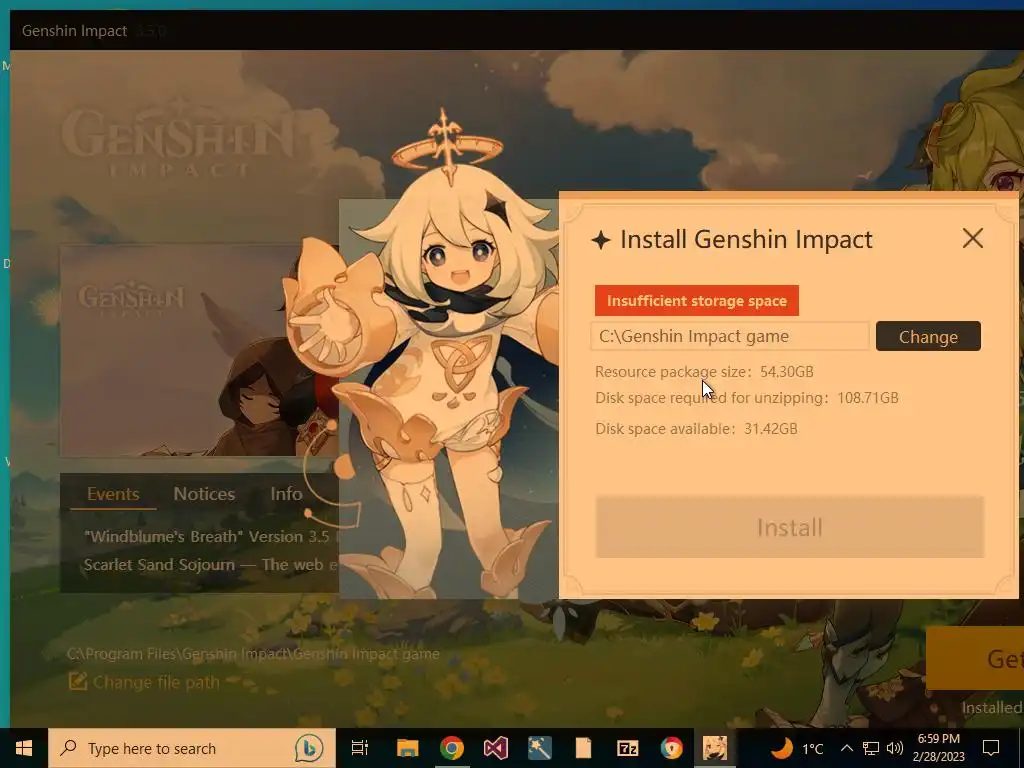The height and width of the screenshot is (768, 1024).
Task: Open the Scarlet Sand Sojourn news item
Action: [x=211, y=565]
